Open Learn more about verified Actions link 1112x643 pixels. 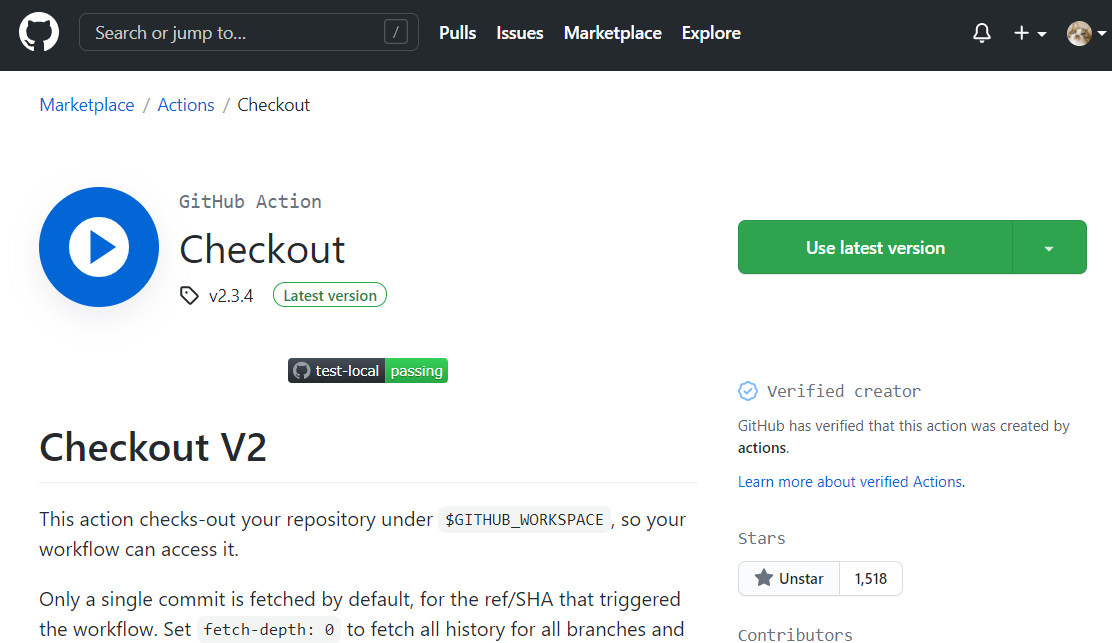849,481
